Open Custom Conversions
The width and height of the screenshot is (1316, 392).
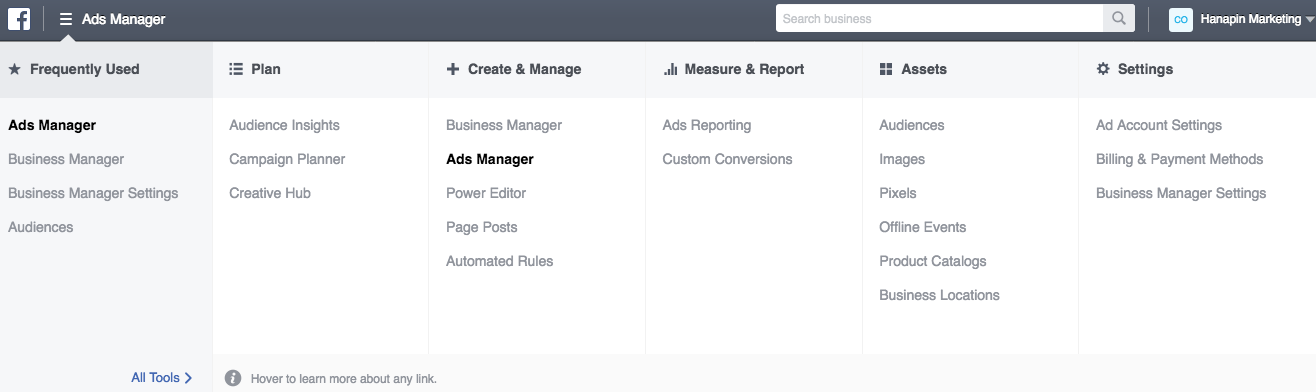point(727,159)
